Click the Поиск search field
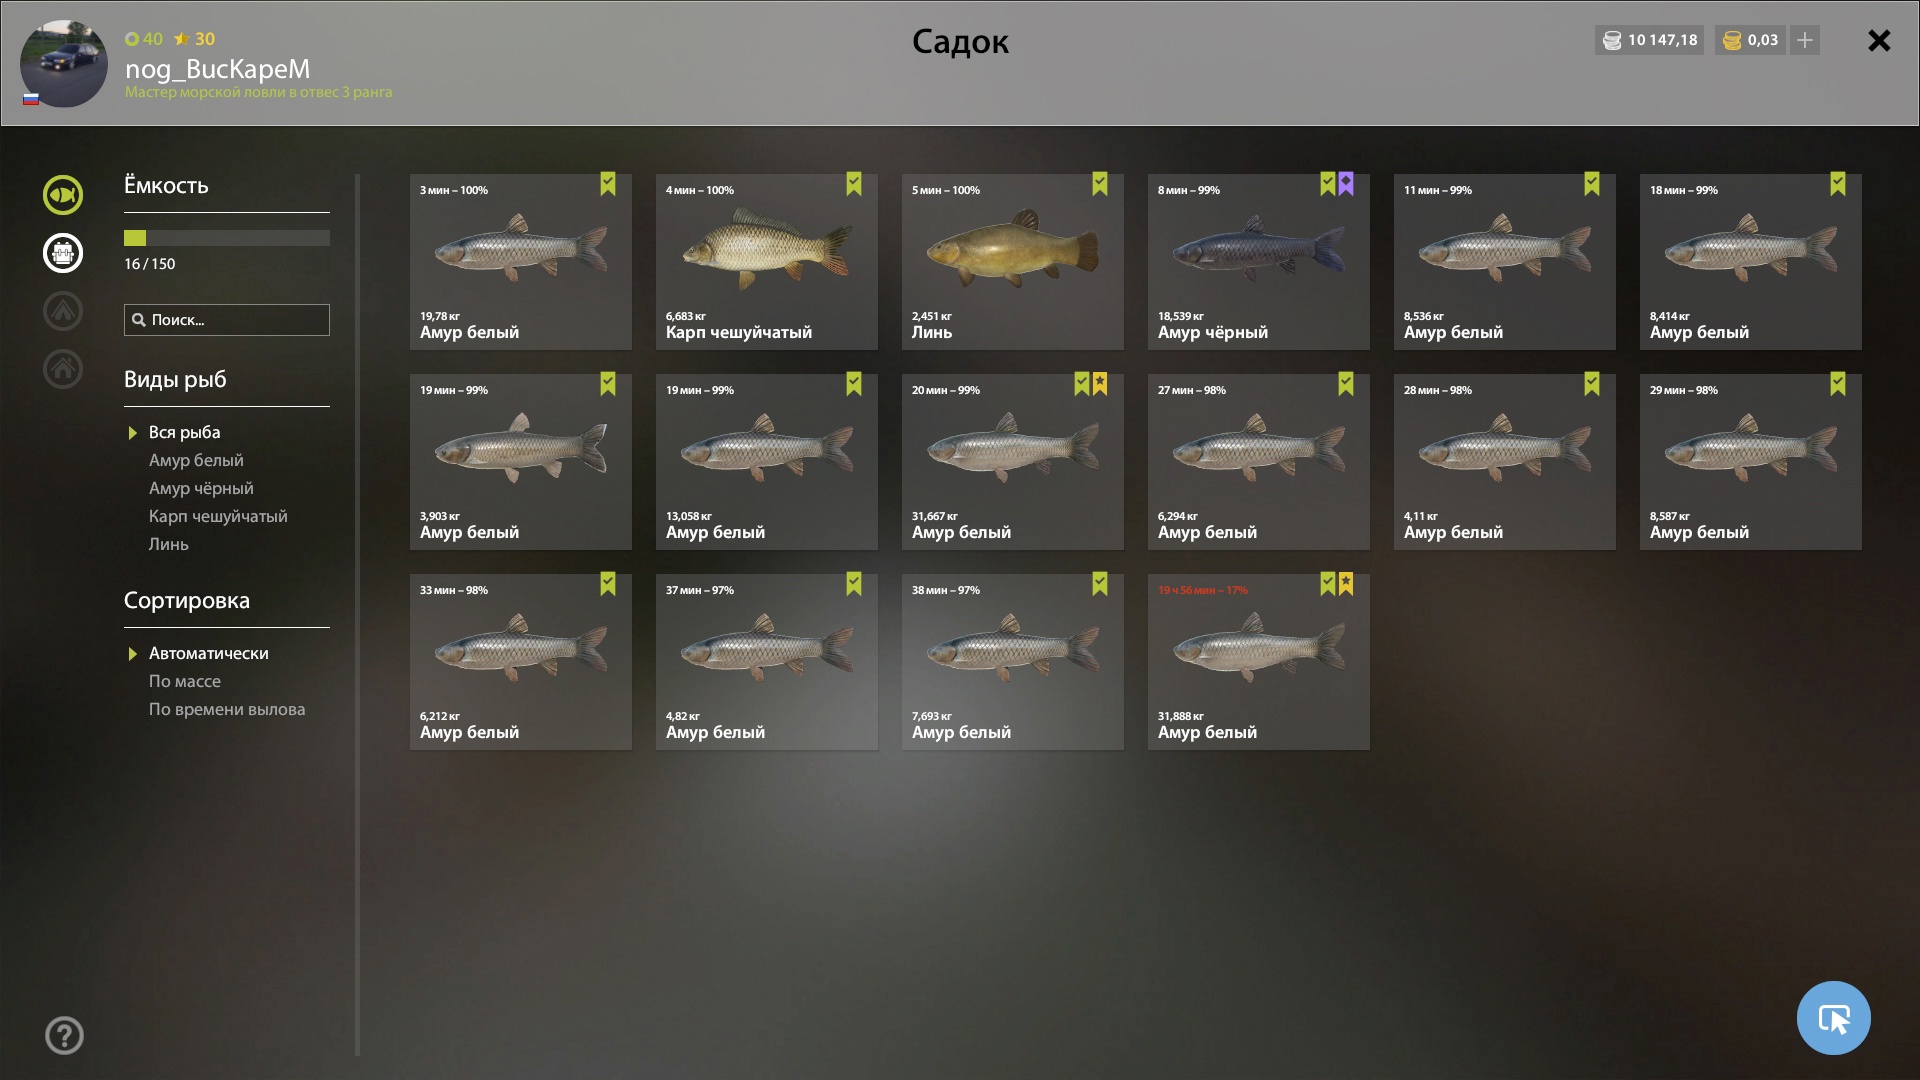 pyautogui.click(x=227, y=320)
